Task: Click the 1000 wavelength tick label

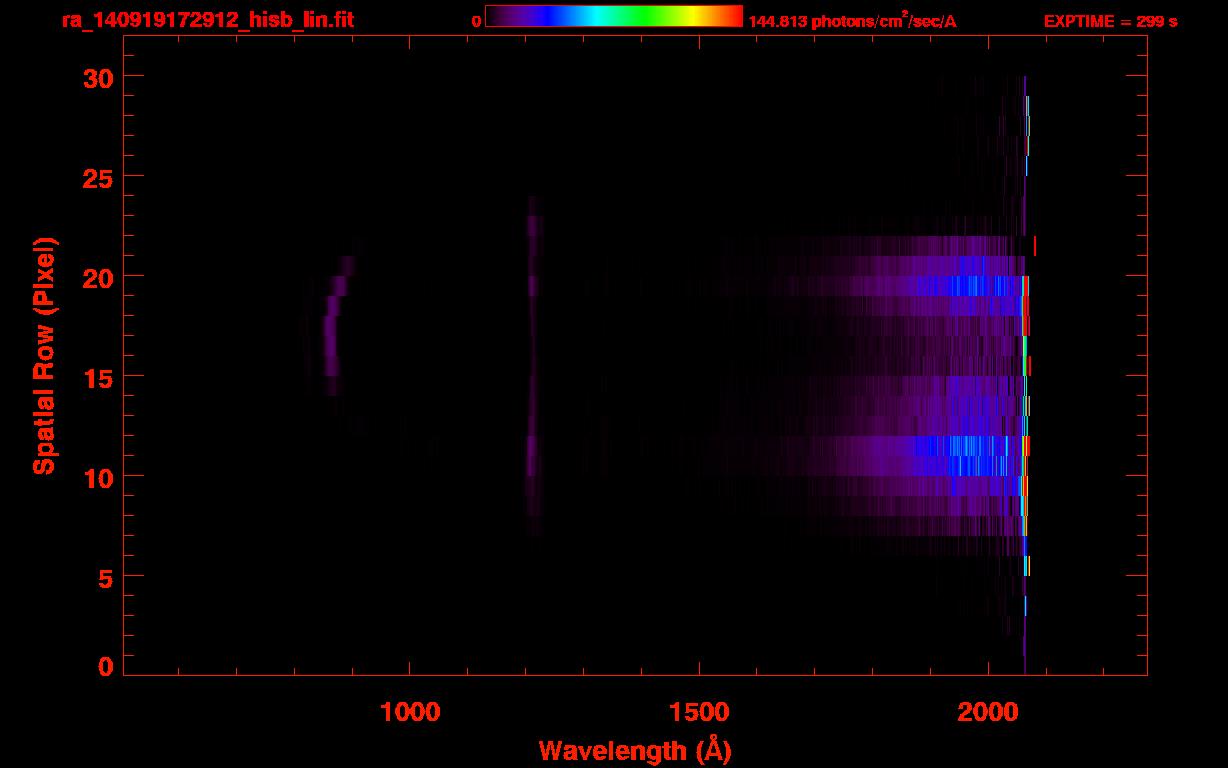Action: (x=410, y=711)
